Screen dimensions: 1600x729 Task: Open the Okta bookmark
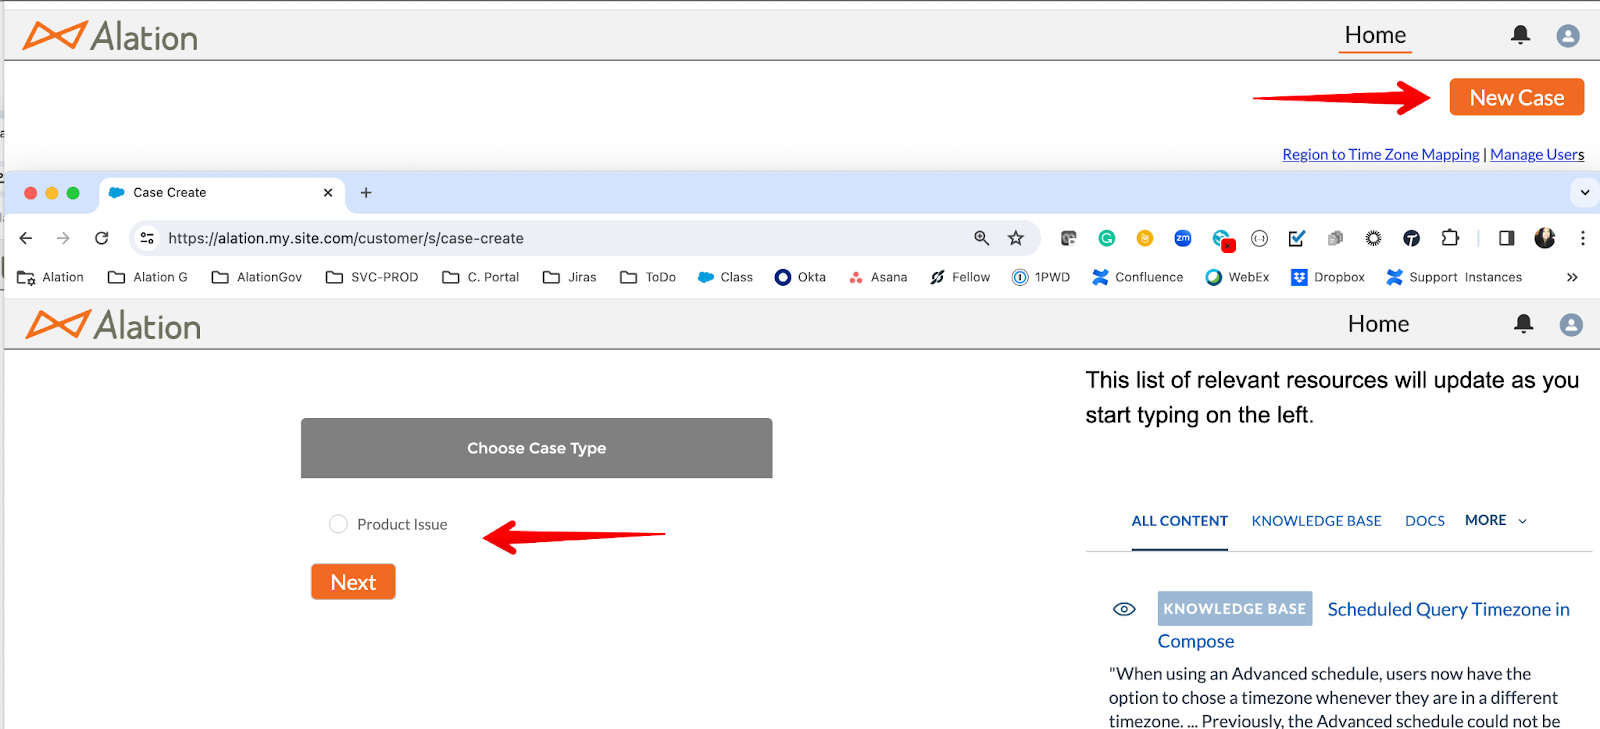coord(800,277)
